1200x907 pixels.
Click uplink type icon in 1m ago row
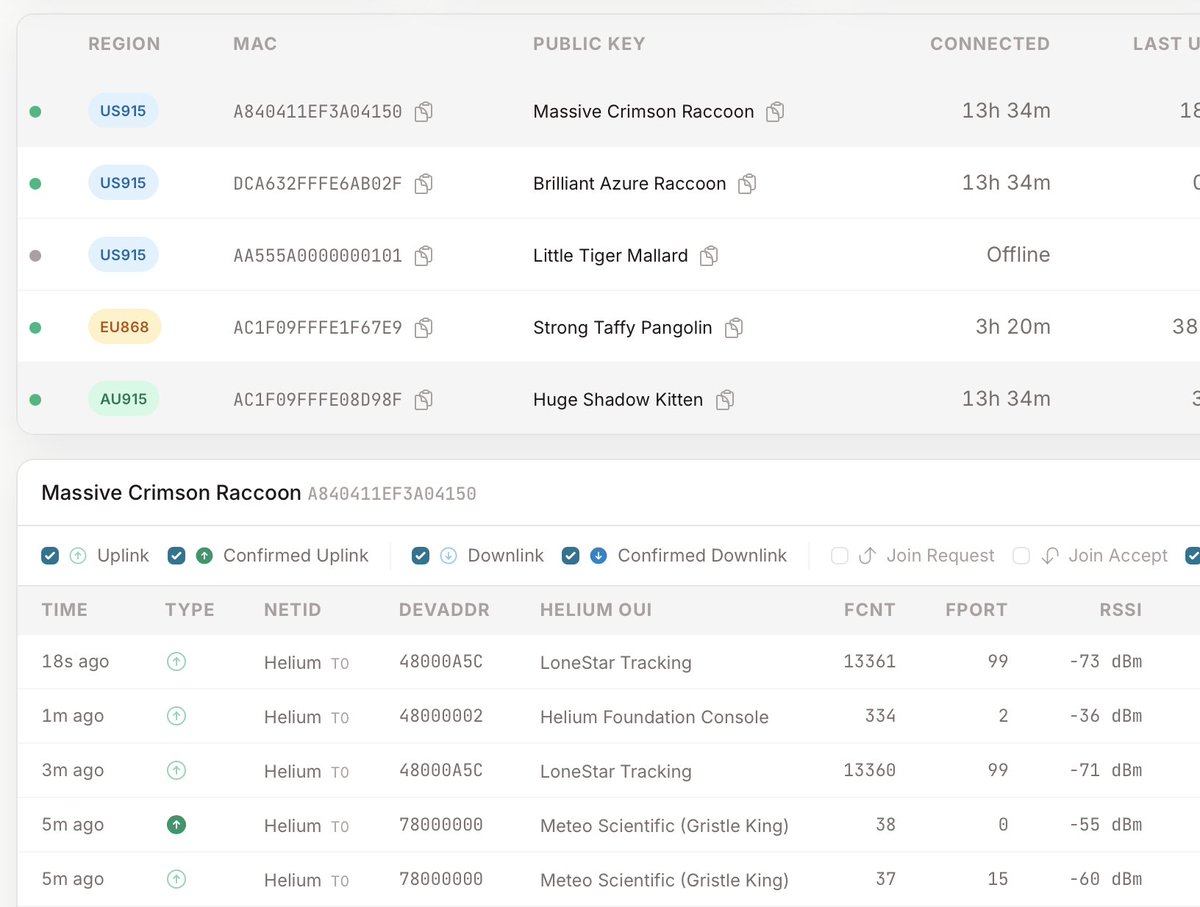point(176,716)
